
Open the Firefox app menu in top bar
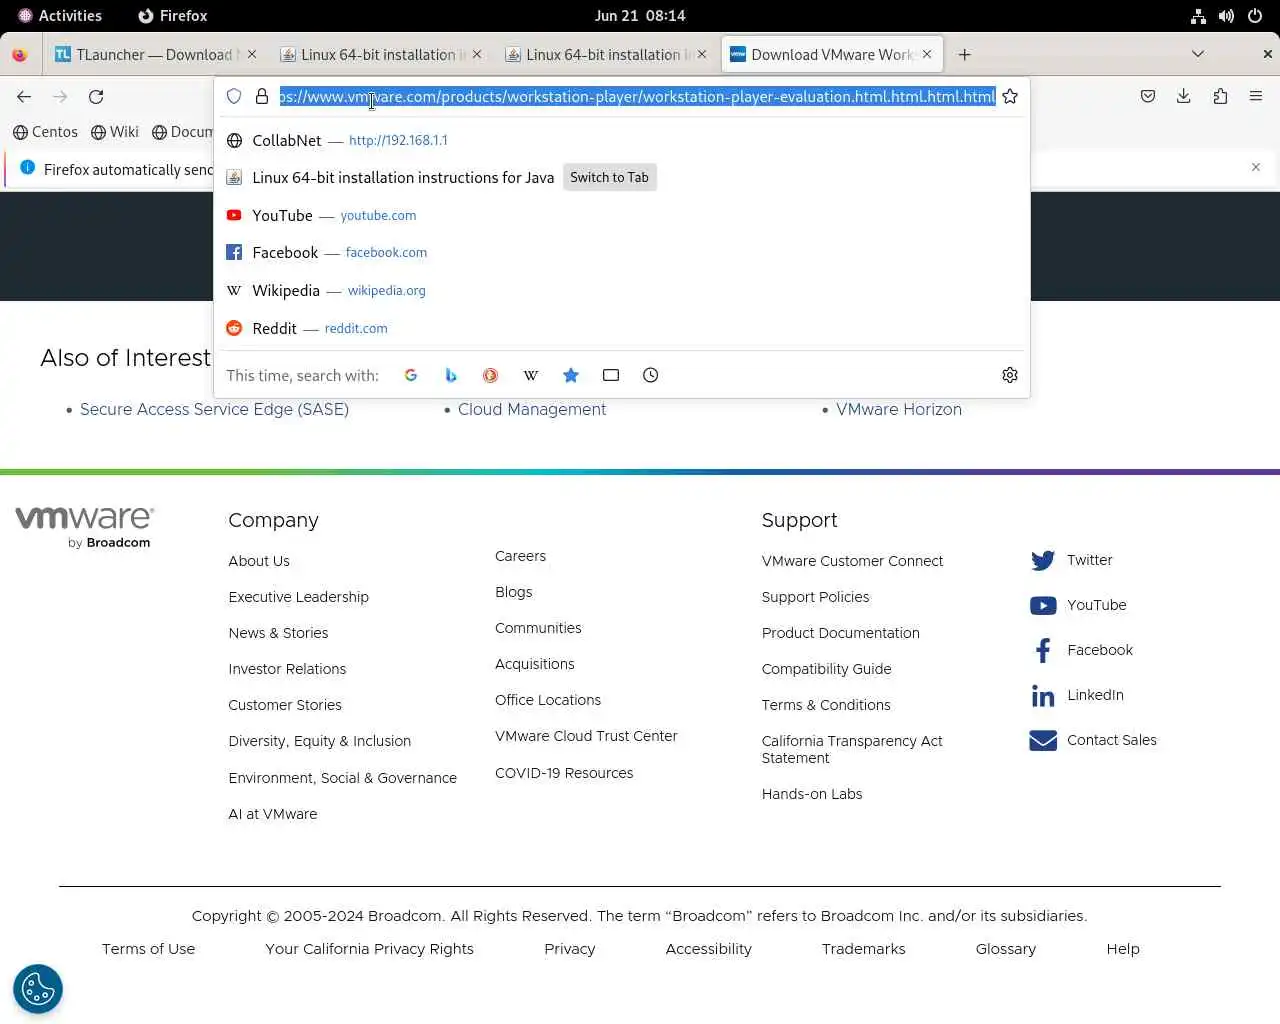(x=172, y=16)
